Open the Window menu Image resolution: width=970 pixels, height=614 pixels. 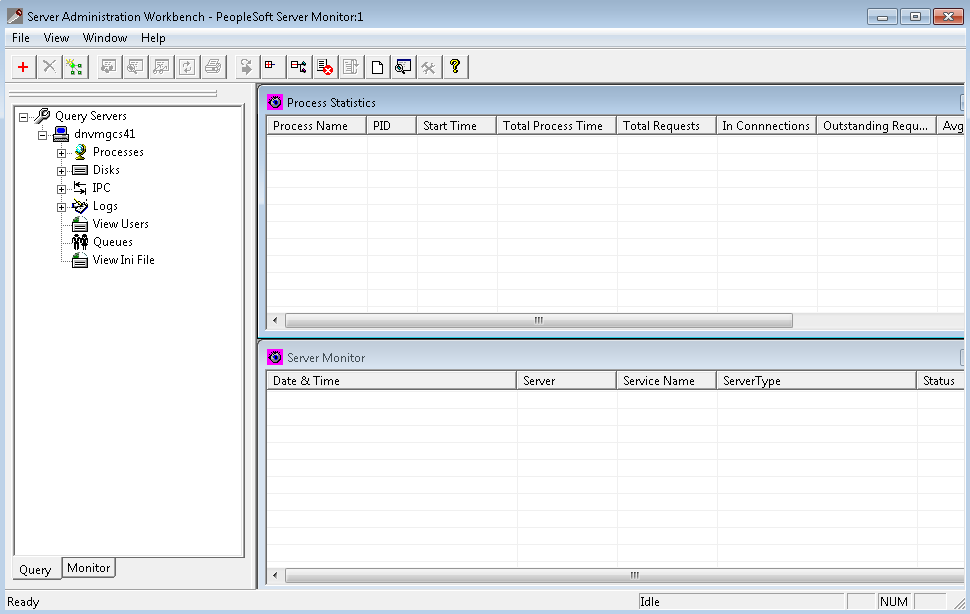coord(105,38)
